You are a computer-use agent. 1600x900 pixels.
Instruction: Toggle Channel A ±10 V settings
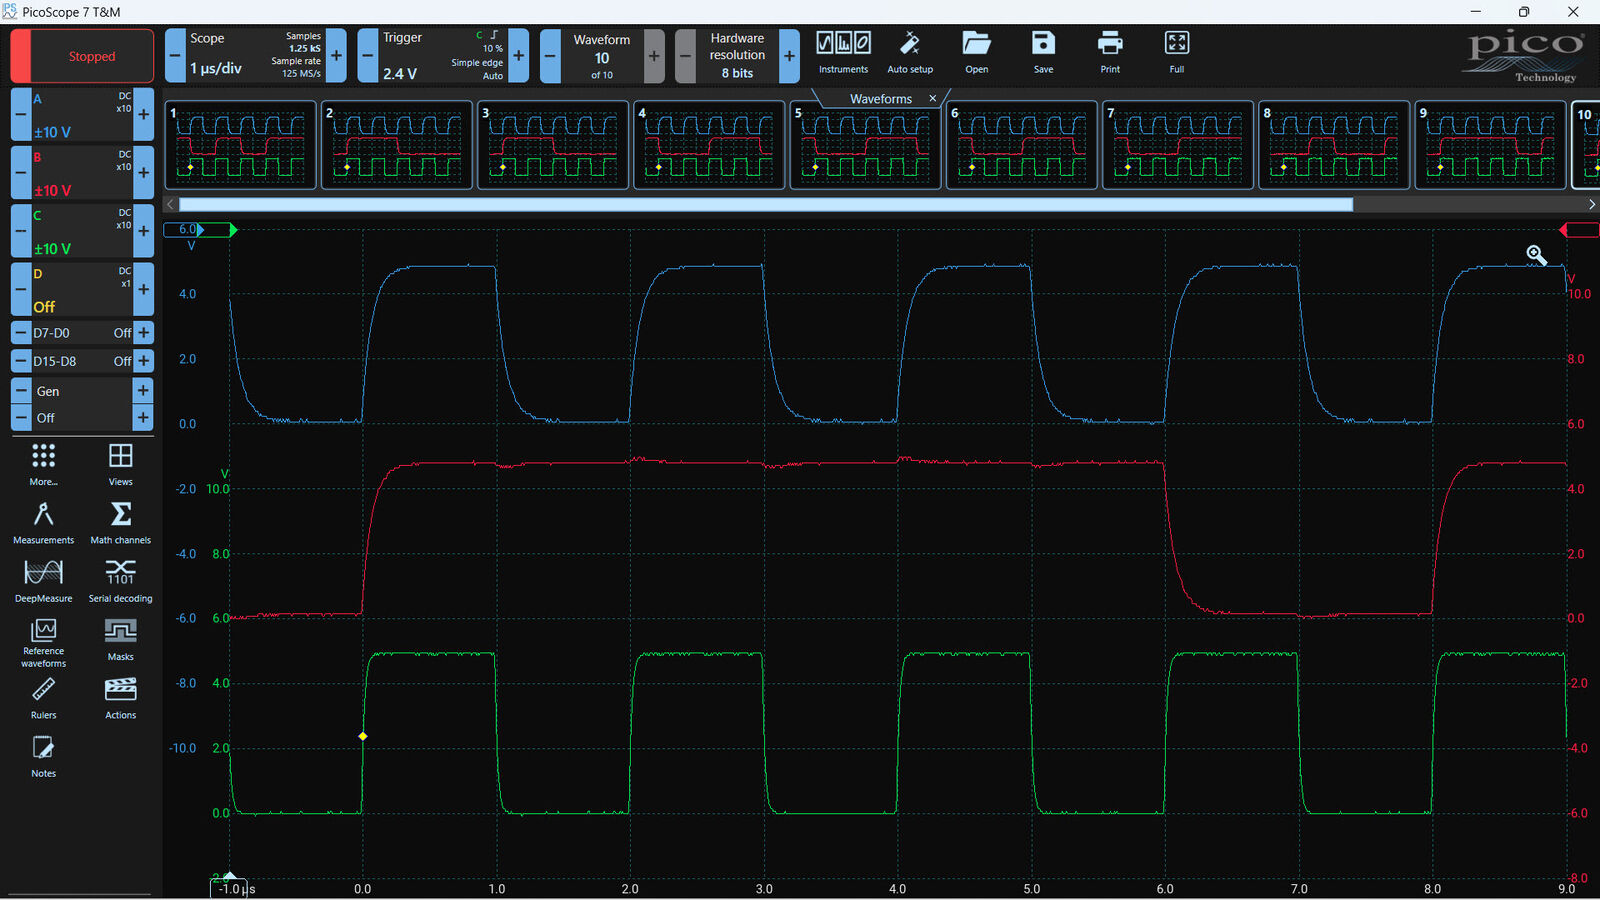click(x=82, y=116)
